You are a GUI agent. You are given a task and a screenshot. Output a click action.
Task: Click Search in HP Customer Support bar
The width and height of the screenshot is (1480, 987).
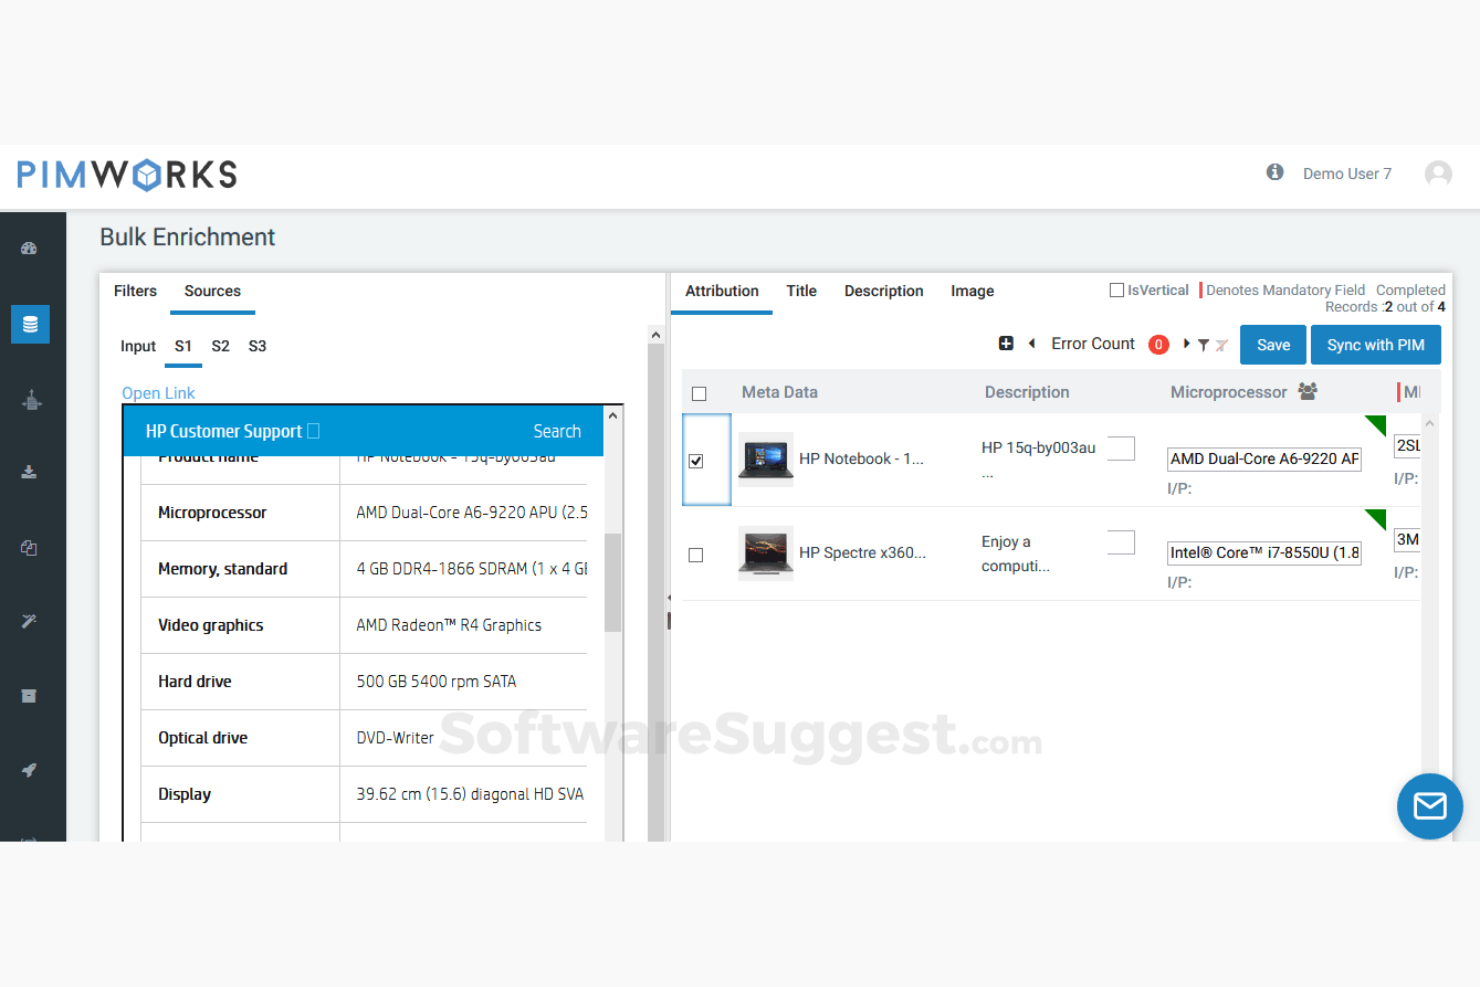557,431
